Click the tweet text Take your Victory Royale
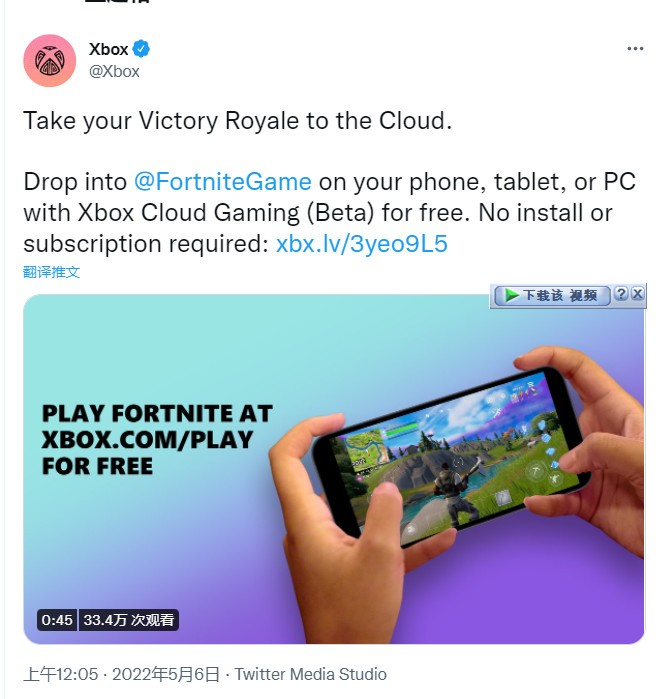This screenshot has width=663, height=699. pyautogui.click(x=237, y=121)
